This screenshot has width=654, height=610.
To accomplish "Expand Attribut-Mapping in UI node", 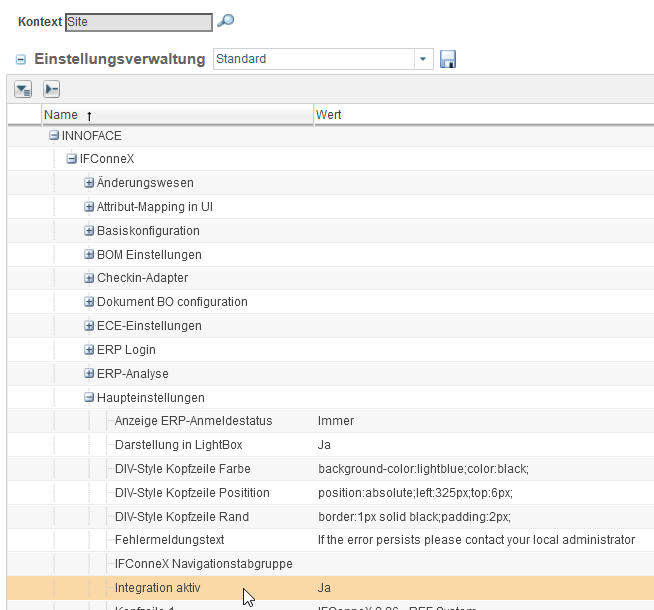I will click(x=89, y=207).
